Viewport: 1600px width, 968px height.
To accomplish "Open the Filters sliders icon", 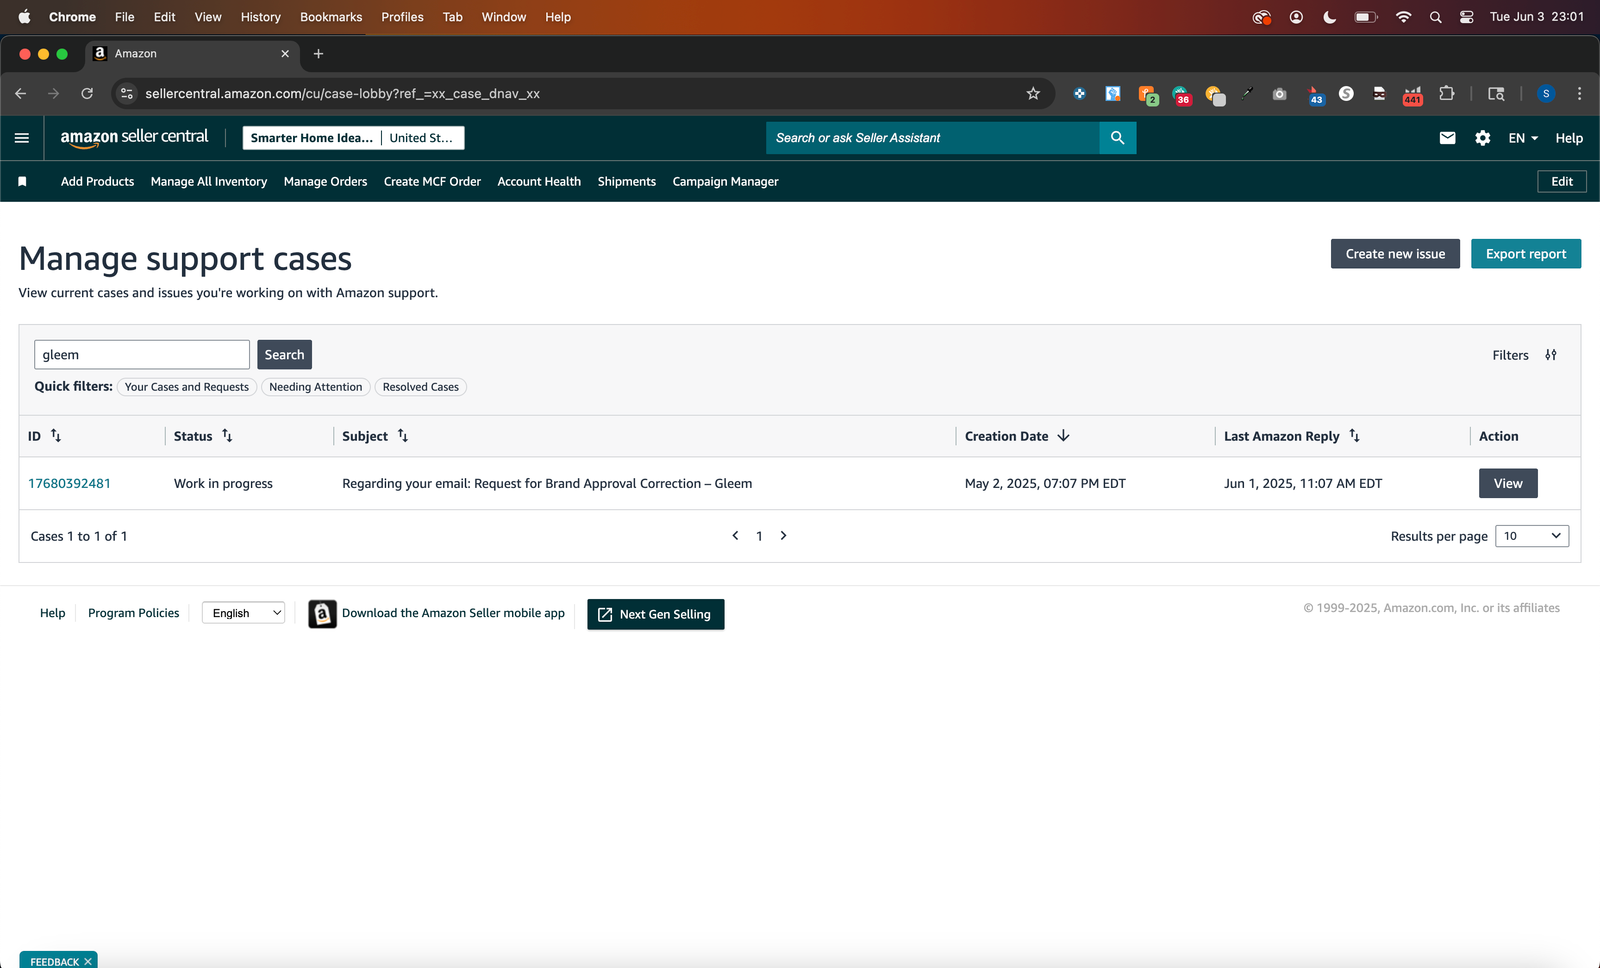I will [1551, 355].
